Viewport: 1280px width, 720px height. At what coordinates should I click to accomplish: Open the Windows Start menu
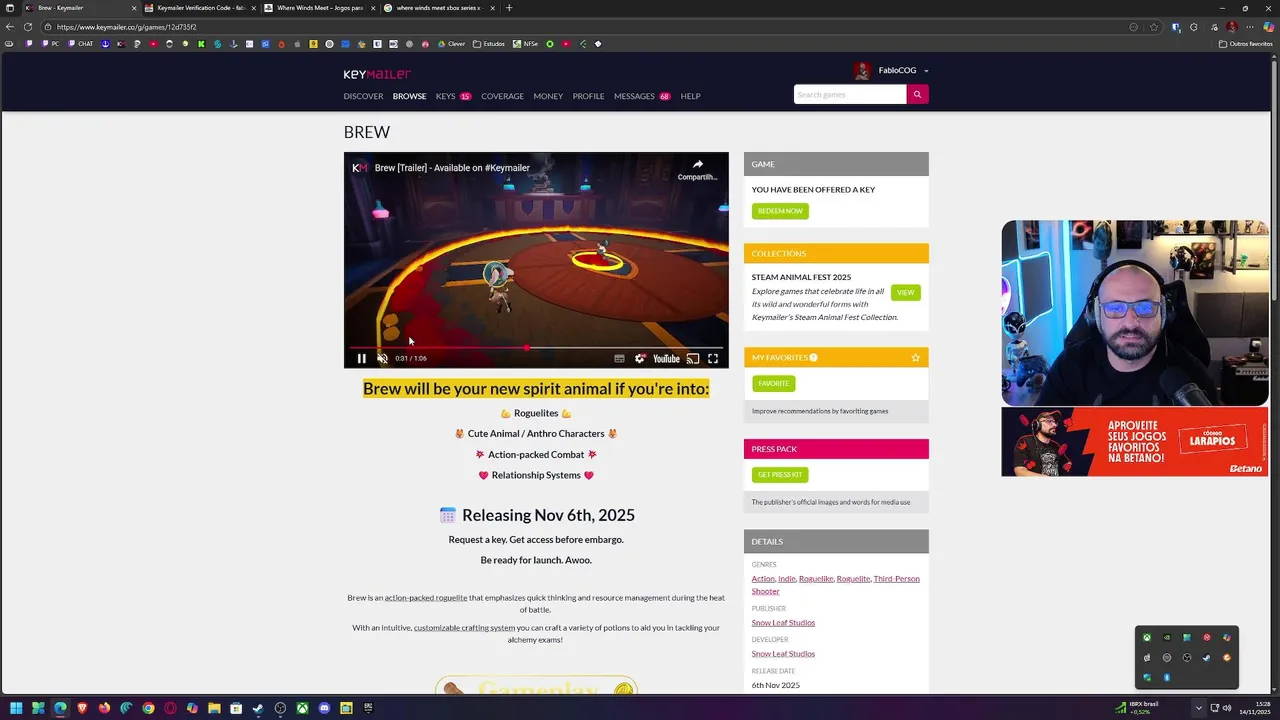click(x=16, y=708)
